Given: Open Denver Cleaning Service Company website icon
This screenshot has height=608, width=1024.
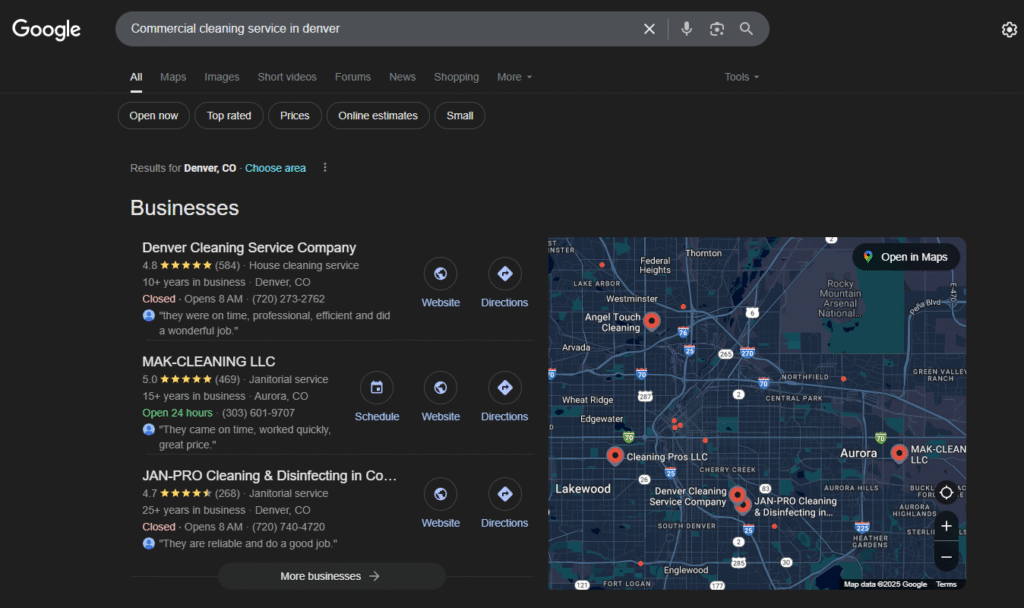Looking at the screenshot, I should pos(440,274).
